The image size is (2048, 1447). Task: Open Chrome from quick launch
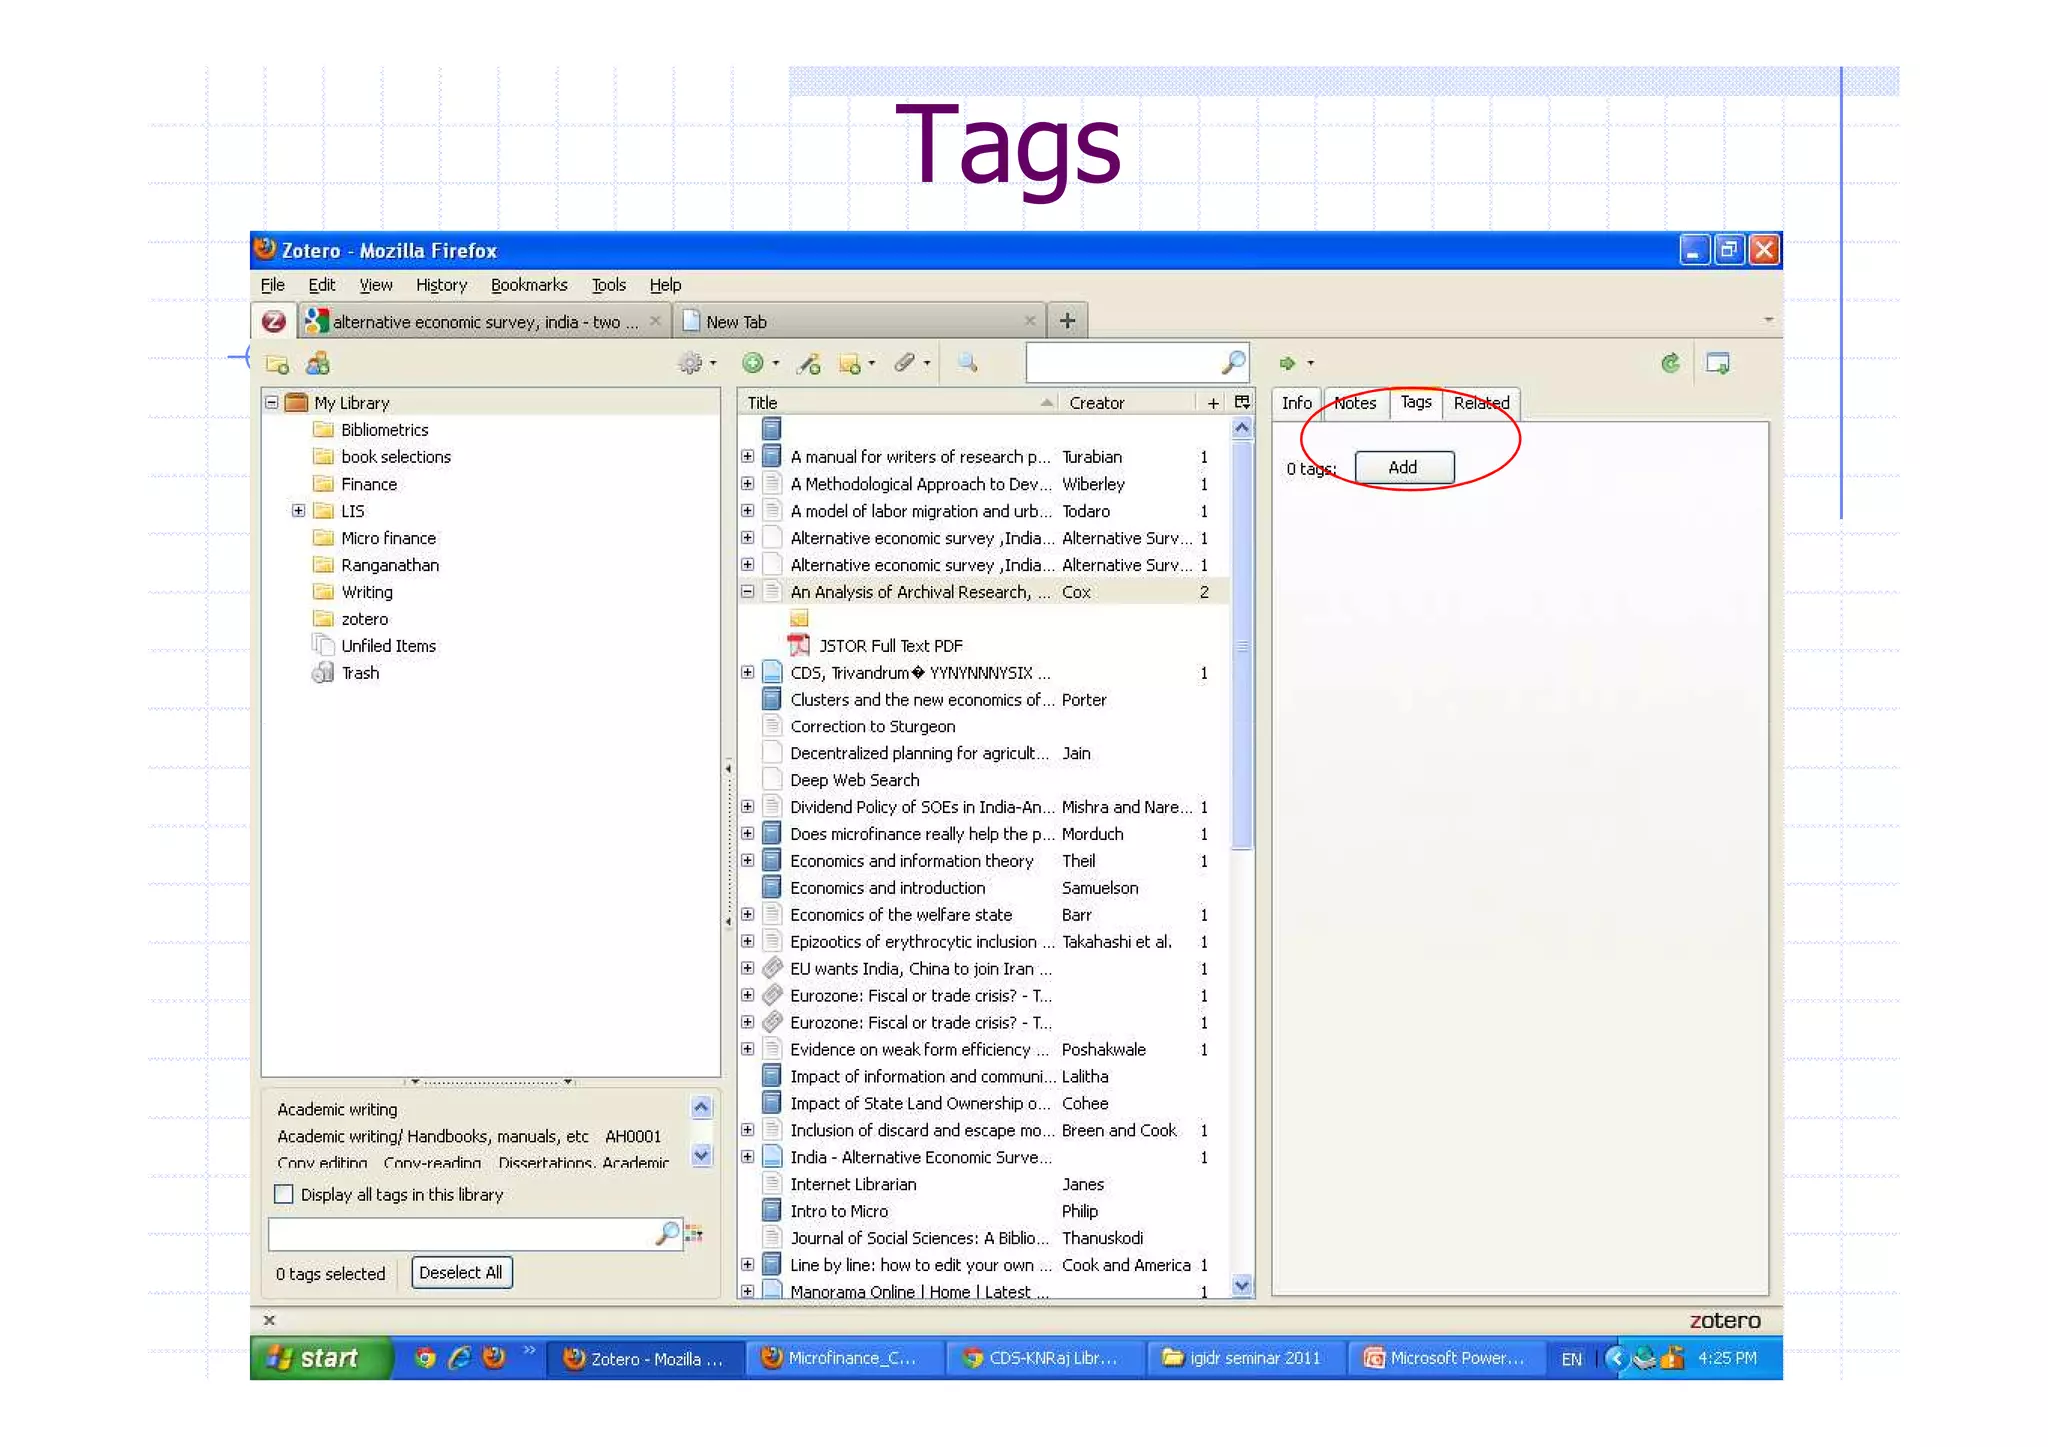click(x=425, y=1358)
